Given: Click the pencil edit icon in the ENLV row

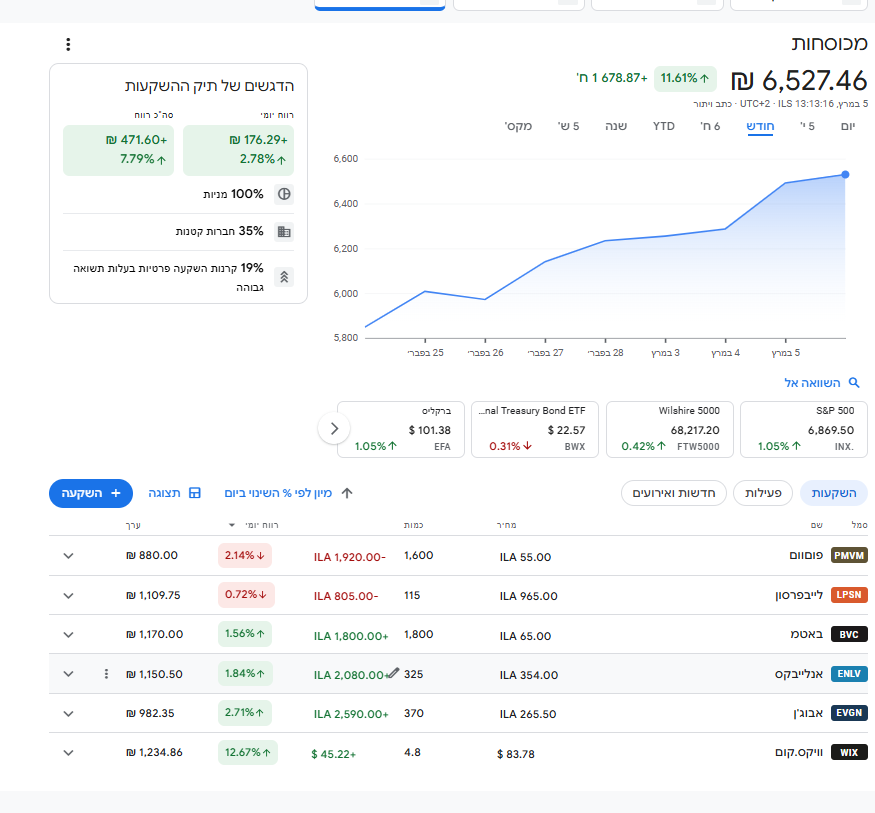Looking at the screenshot, I should point(393,673).
